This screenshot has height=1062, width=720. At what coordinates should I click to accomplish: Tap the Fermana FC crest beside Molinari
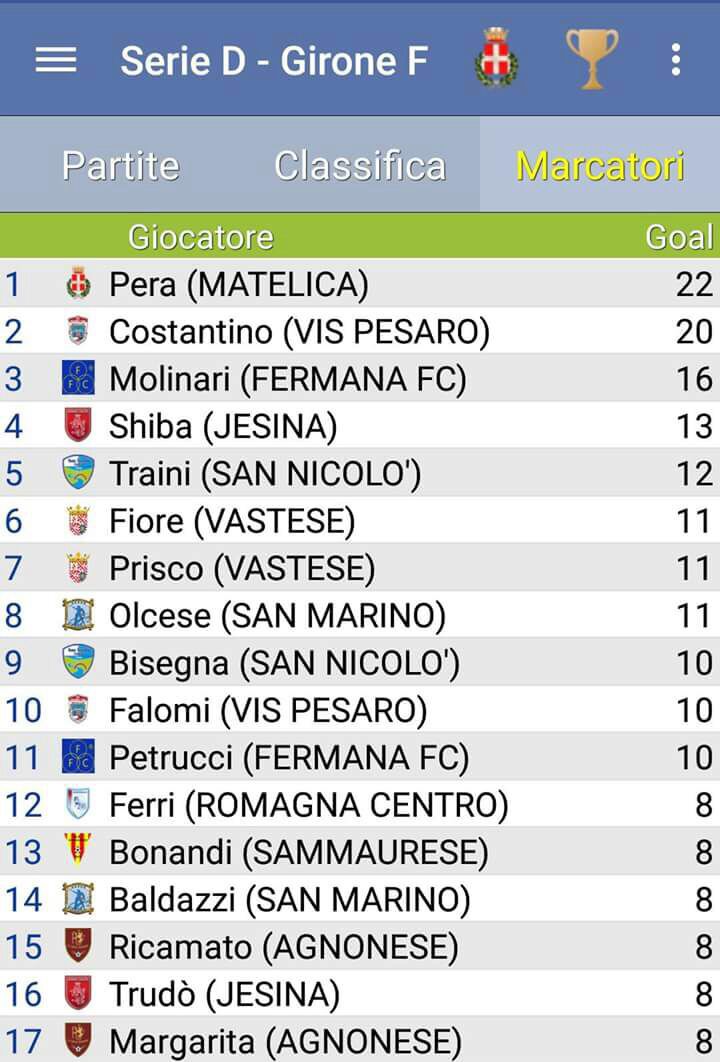78,378
